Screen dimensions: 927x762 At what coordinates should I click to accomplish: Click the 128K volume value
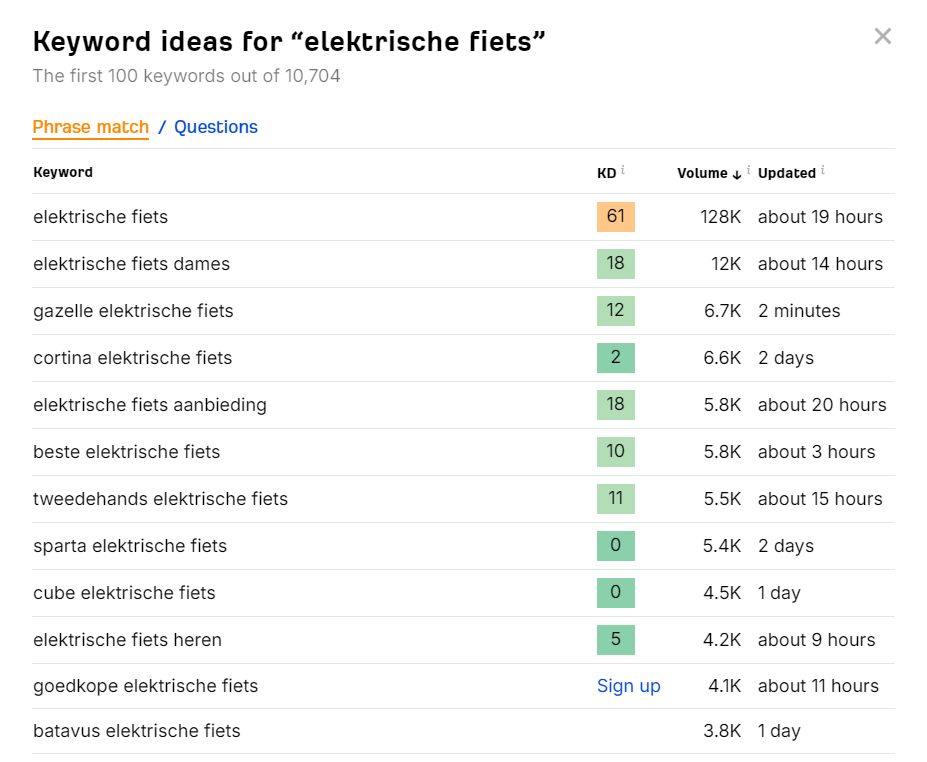pos(720,217)
